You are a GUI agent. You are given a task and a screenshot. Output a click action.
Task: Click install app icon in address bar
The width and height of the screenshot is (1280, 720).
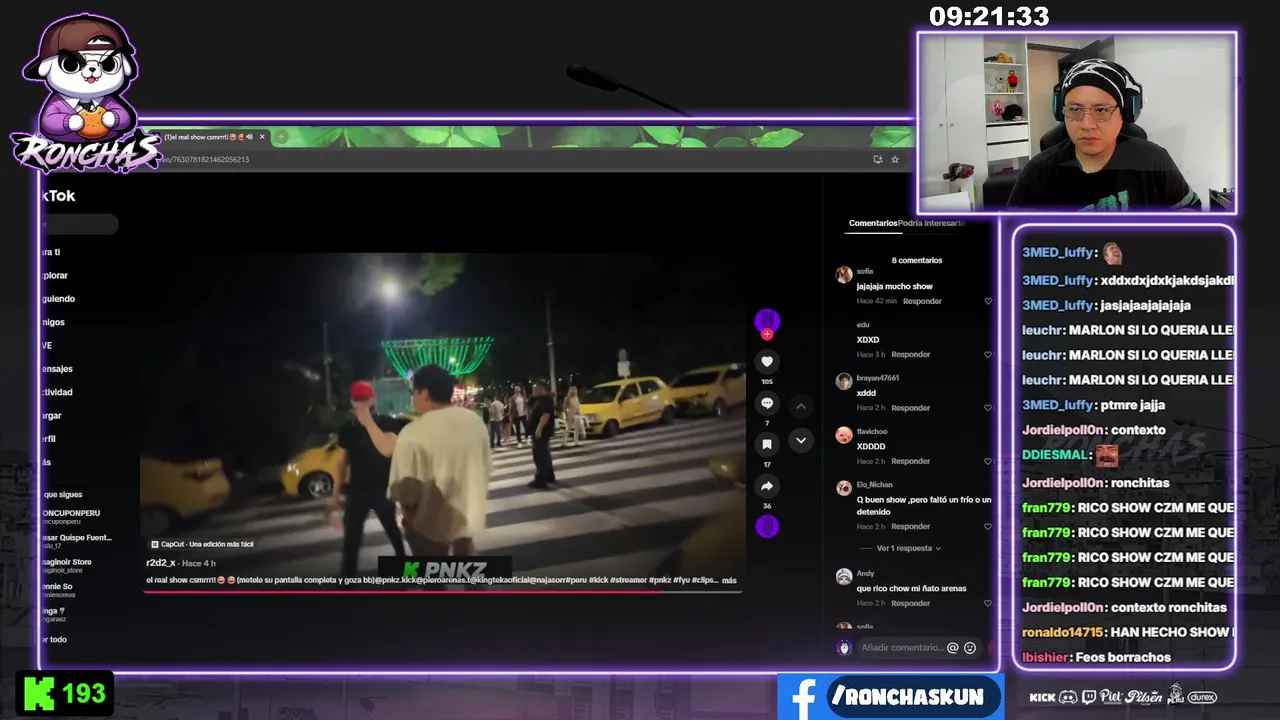pyautogui.click(x=878, y=159)
